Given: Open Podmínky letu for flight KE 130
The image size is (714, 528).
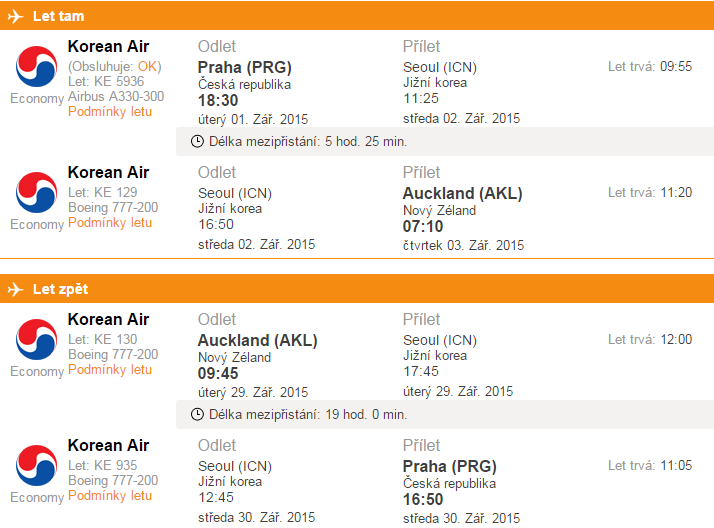Looking at the screenshot, I should pos(110,370).
